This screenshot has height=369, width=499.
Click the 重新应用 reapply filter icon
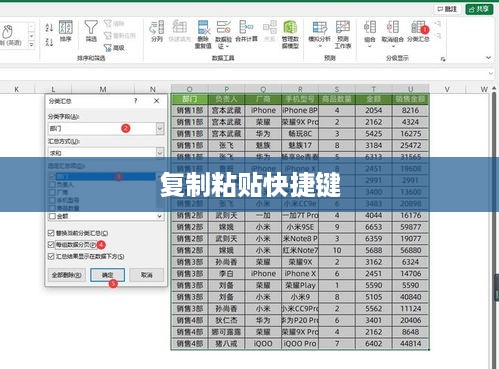[119, 36]
